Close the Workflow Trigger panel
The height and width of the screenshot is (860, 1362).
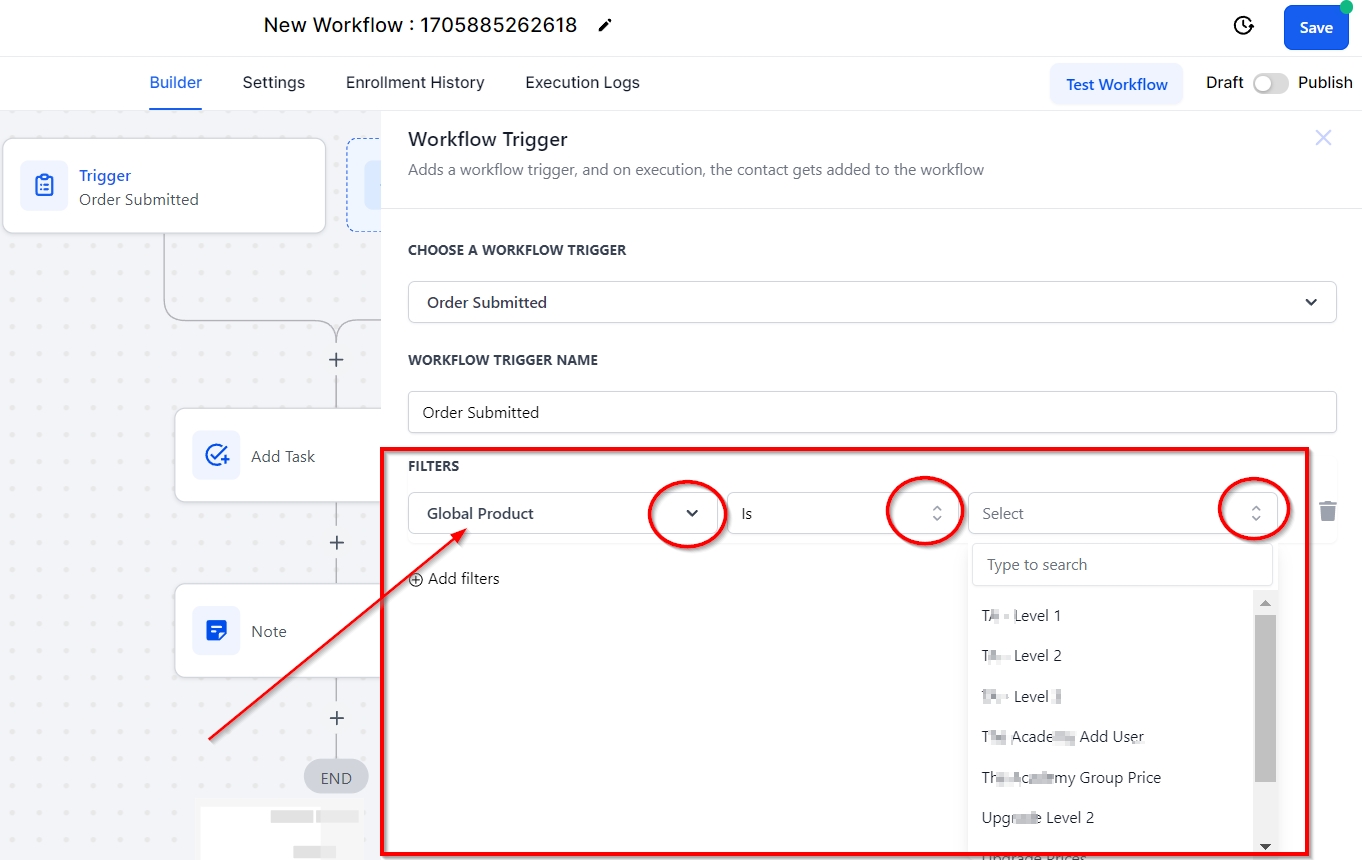click(1323, 138)
